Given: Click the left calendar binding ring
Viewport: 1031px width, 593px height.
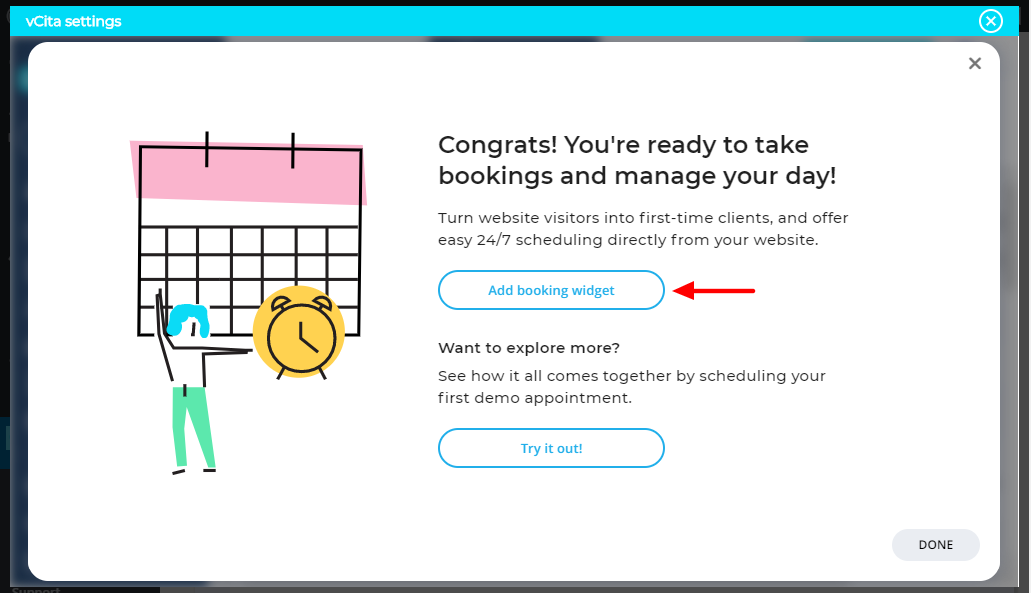Looking at the screenshot, I should [207, 148].
